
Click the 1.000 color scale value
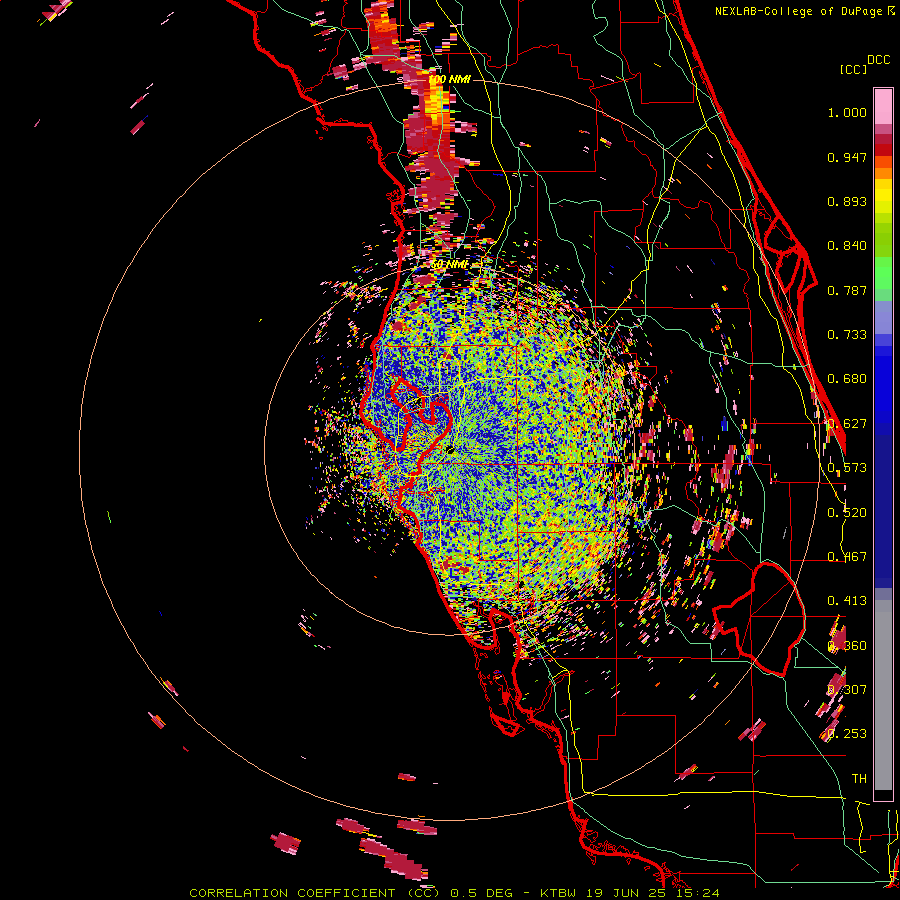[x=847, y=113]
